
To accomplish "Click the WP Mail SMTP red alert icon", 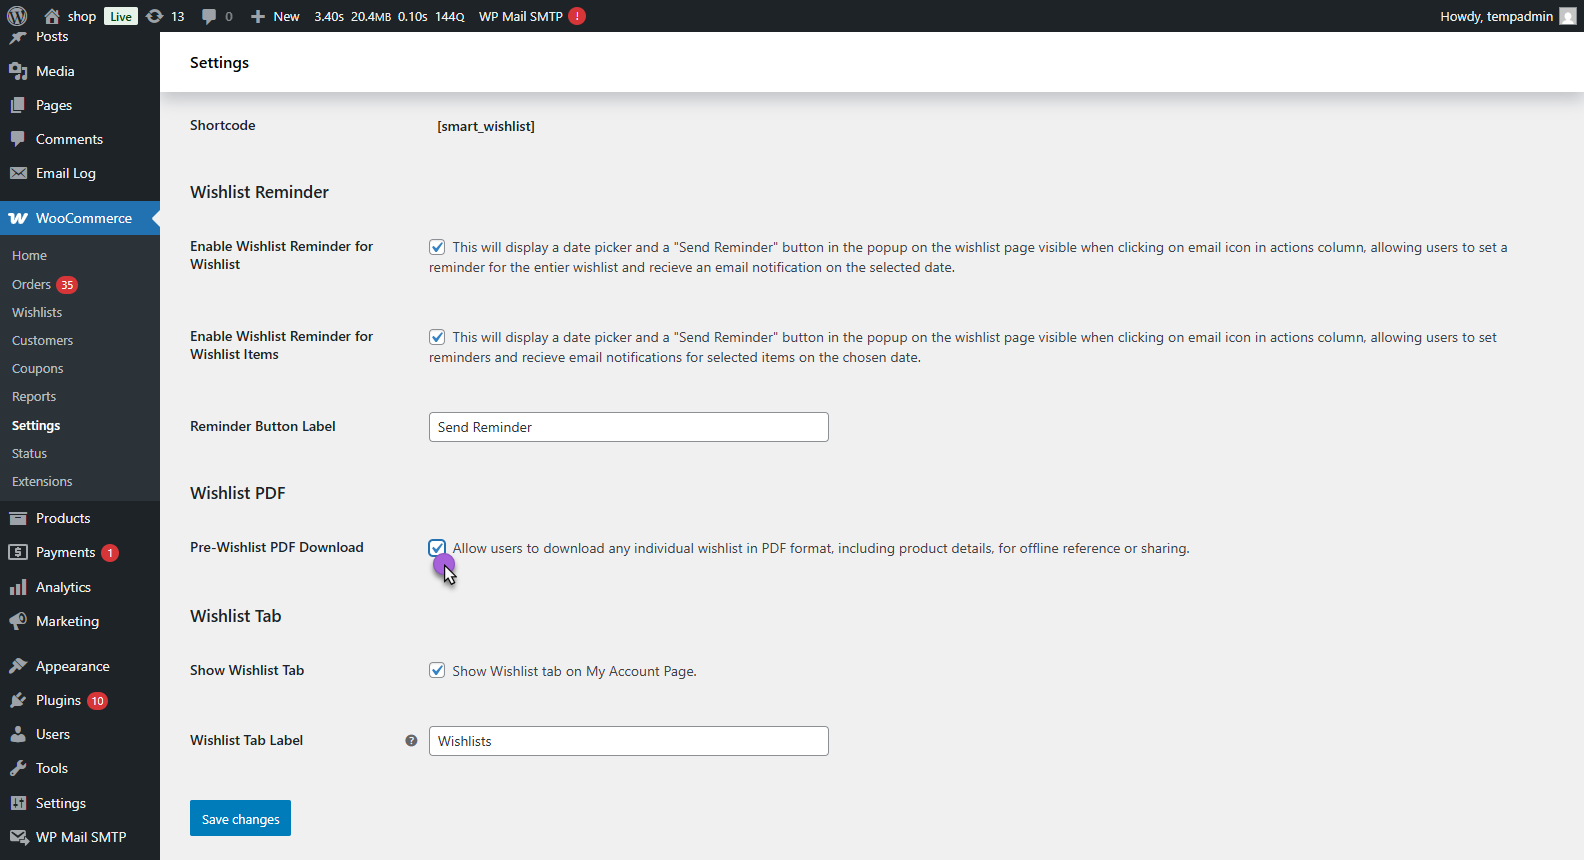I will coord(577,16).
